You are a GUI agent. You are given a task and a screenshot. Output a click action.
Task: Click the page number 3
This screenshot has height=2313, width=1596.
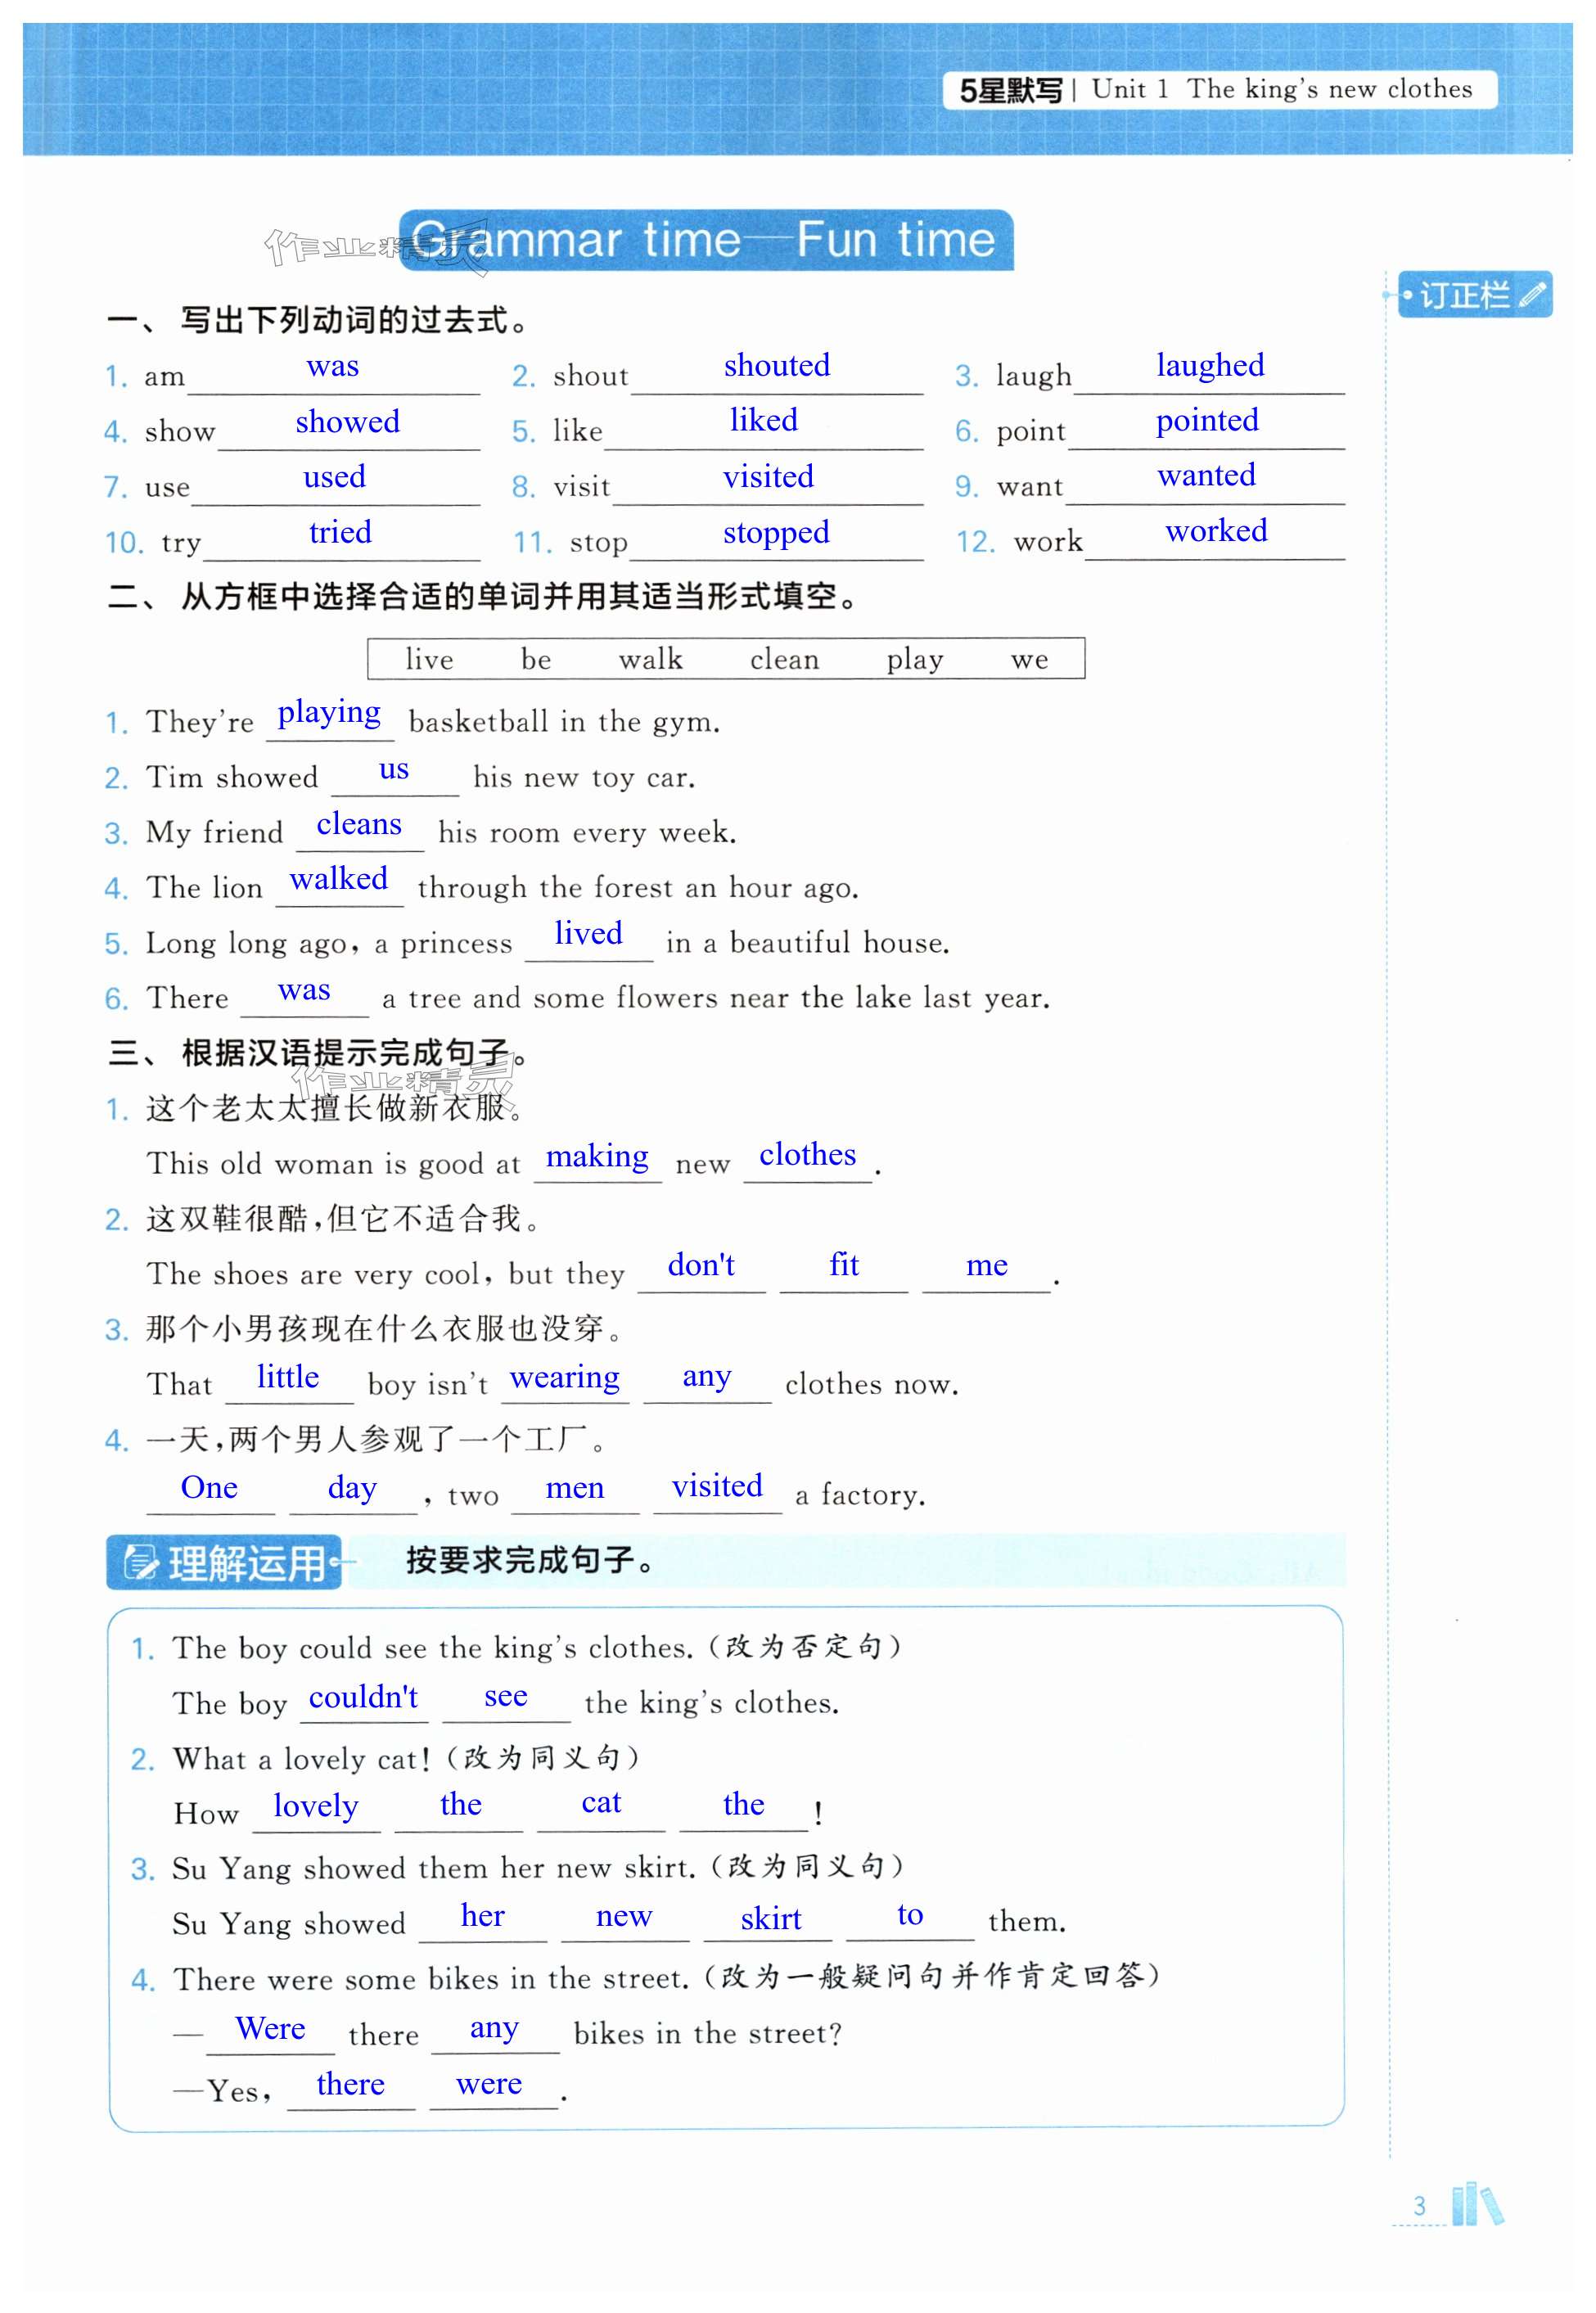[x=1419, y=2205]
